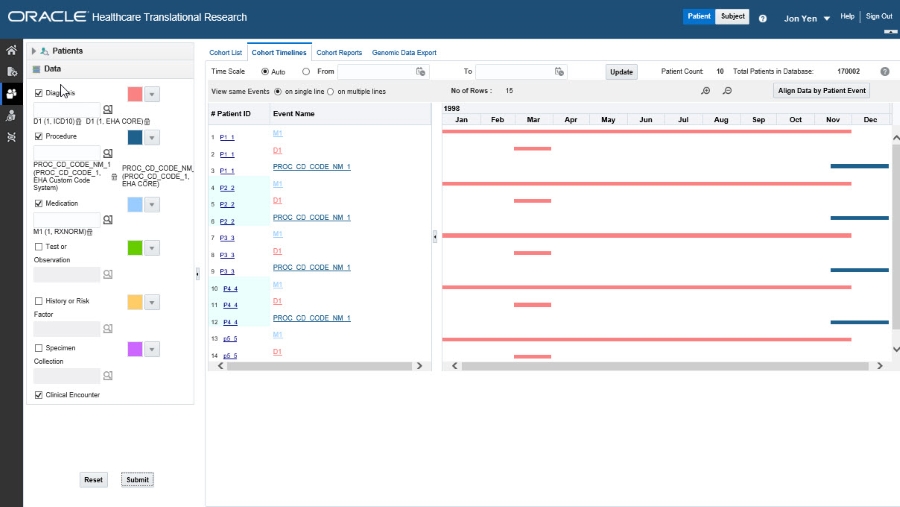The width and height of the screenshot is (900, 507).
Task: Switch to the Cohort Reports tab
Action: 339,52
